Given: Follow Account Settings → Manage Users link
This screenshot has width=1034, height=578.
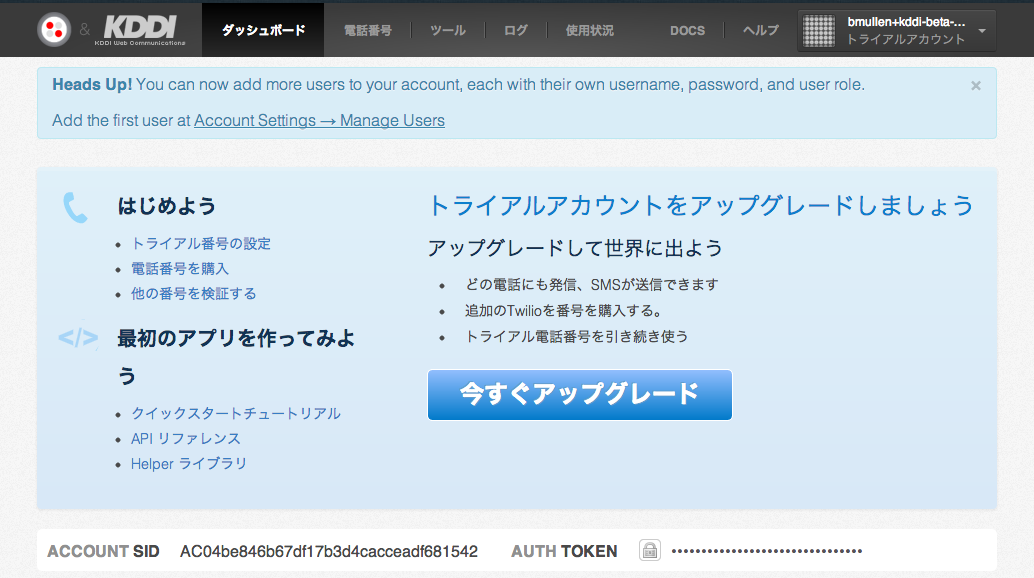Looking at the screenshot, I should (319, 121).
